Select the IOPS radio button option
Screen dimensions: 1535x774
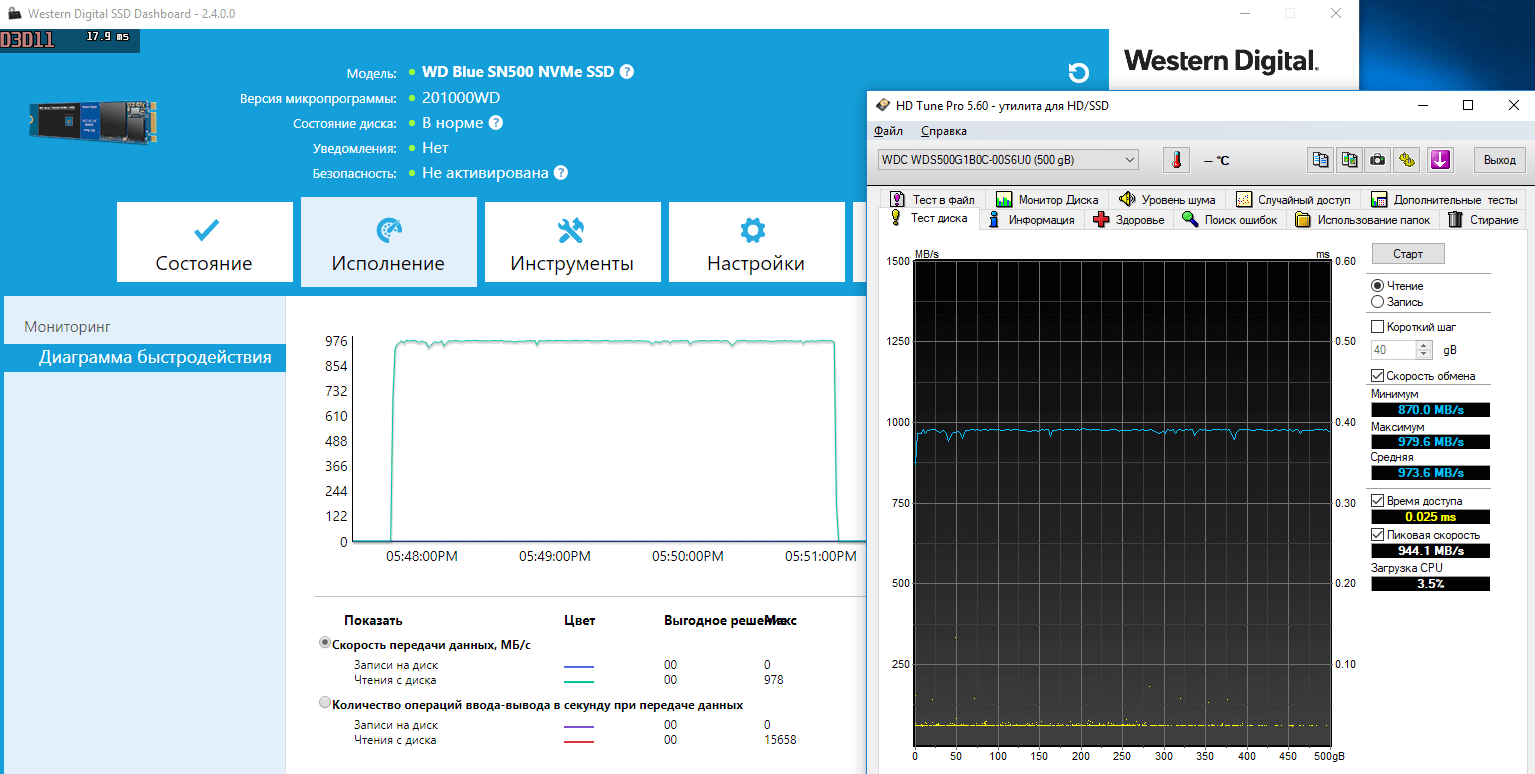pos(325,704)
